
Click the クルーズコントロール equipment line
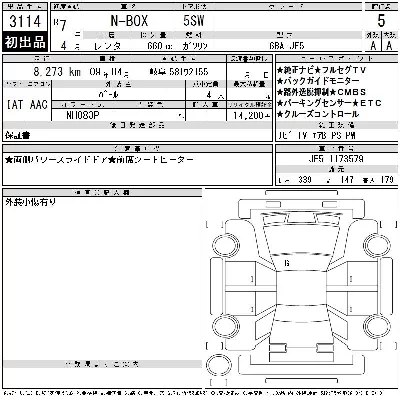(x=318, y=114)
